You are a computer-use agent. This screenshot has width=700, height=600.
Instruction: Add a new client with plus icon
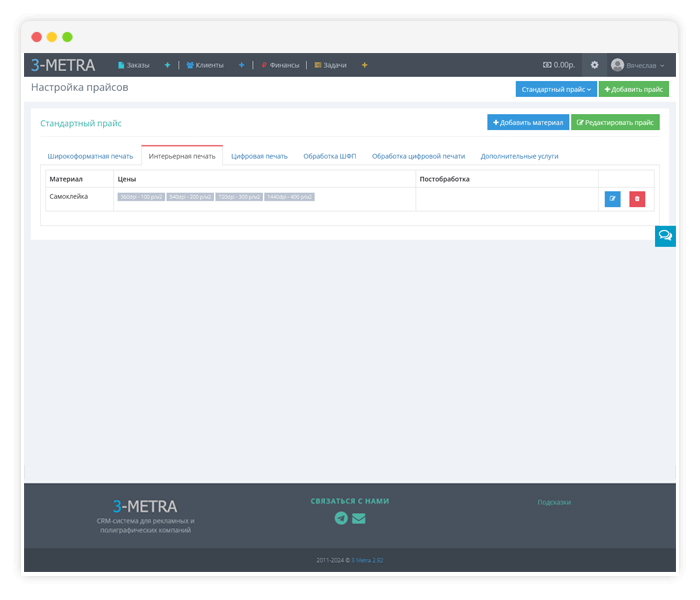point(242,65)
